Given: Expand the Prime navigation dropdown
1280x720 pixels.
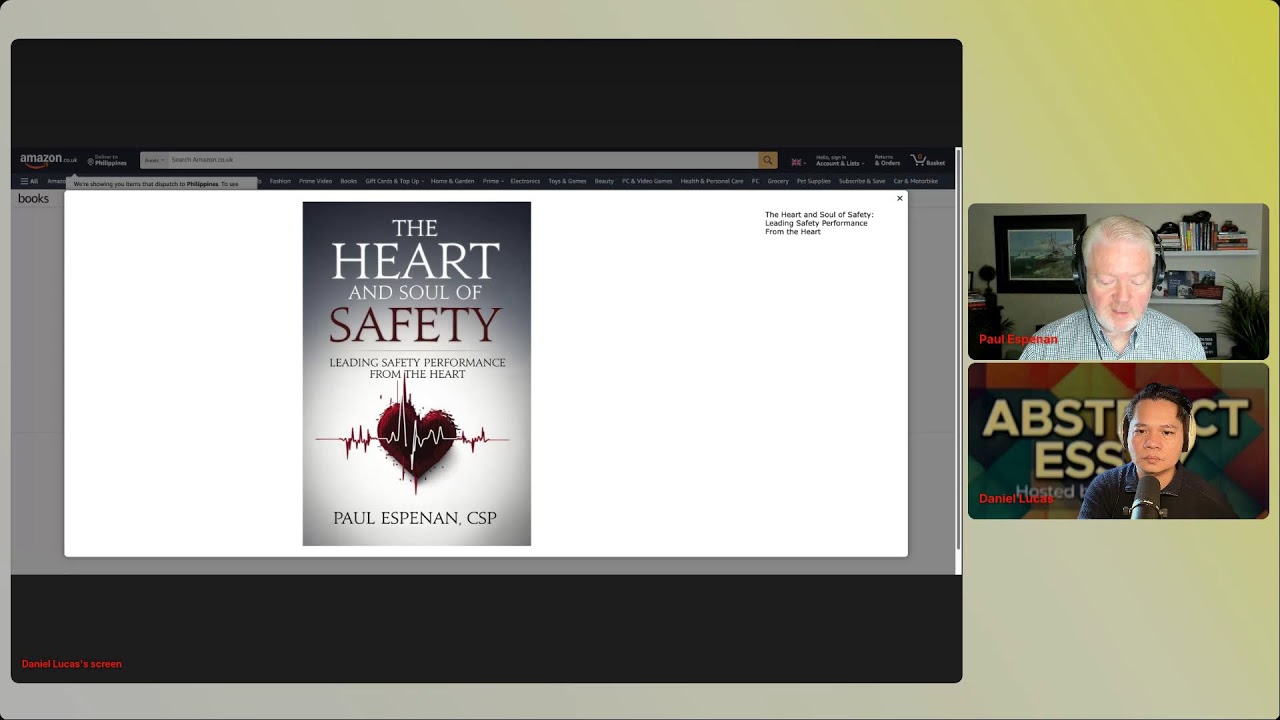Looking at the screenshot, I should tap(492, 181).
